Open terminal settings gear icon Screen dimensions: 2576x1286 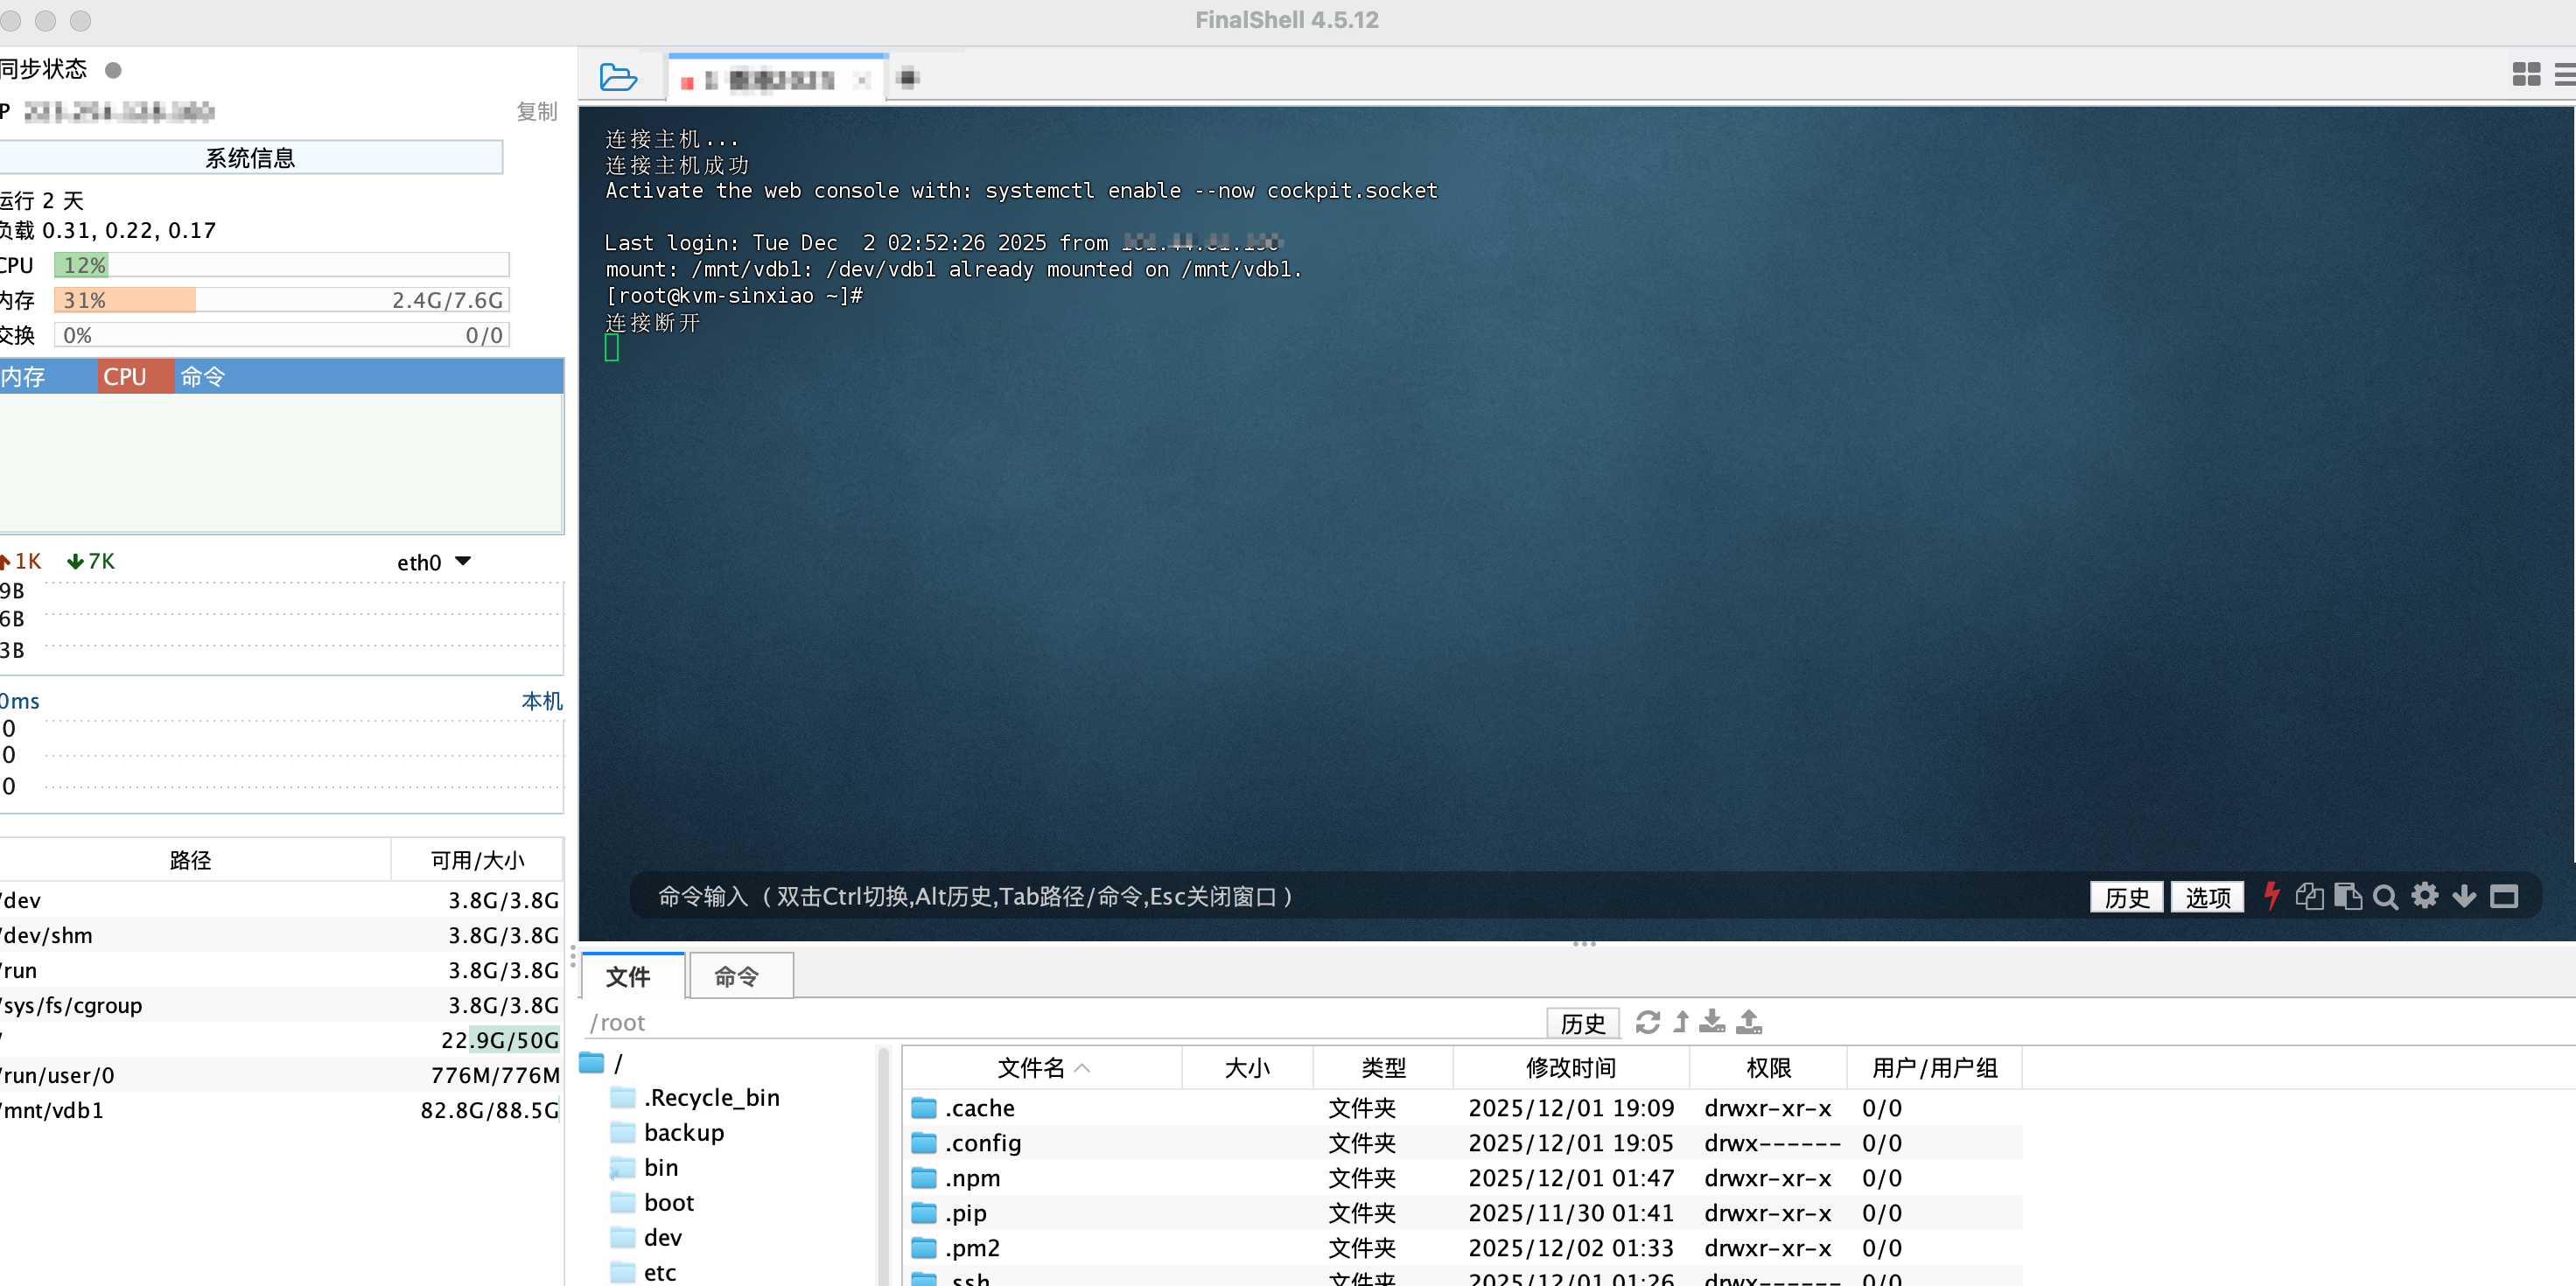click(2424, 895)
